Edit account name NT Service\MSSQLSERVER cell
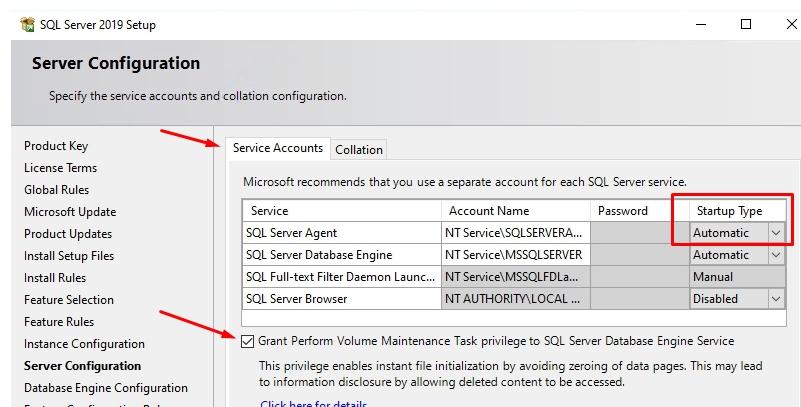 516,255
